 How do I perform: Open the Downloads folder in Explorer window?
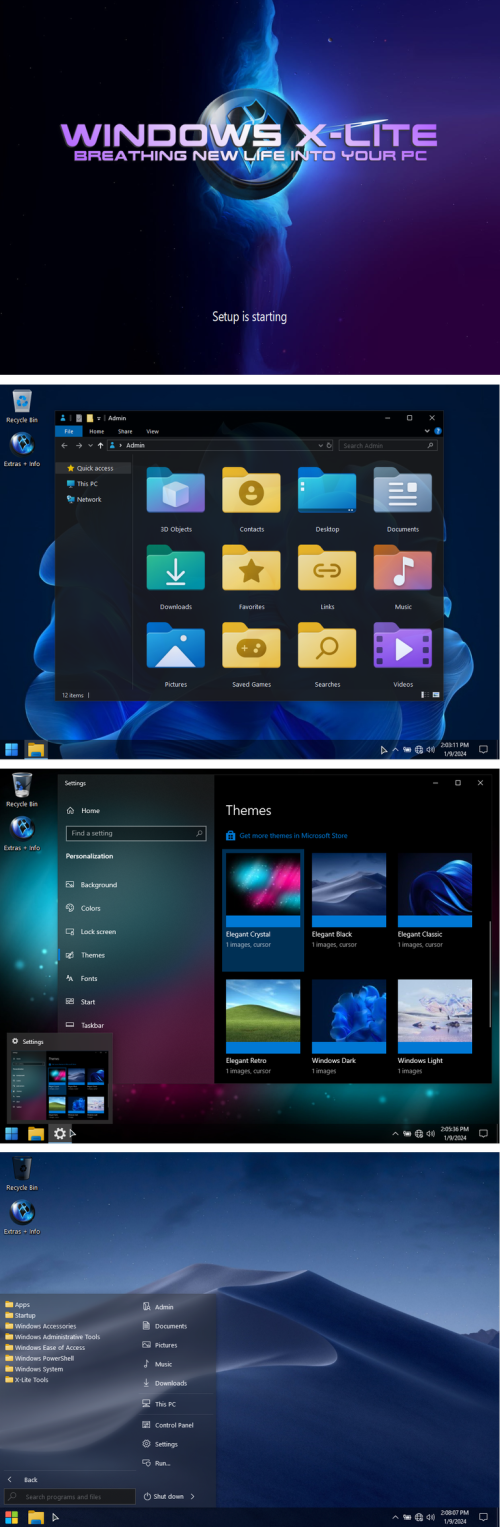(x=176, y=568)
